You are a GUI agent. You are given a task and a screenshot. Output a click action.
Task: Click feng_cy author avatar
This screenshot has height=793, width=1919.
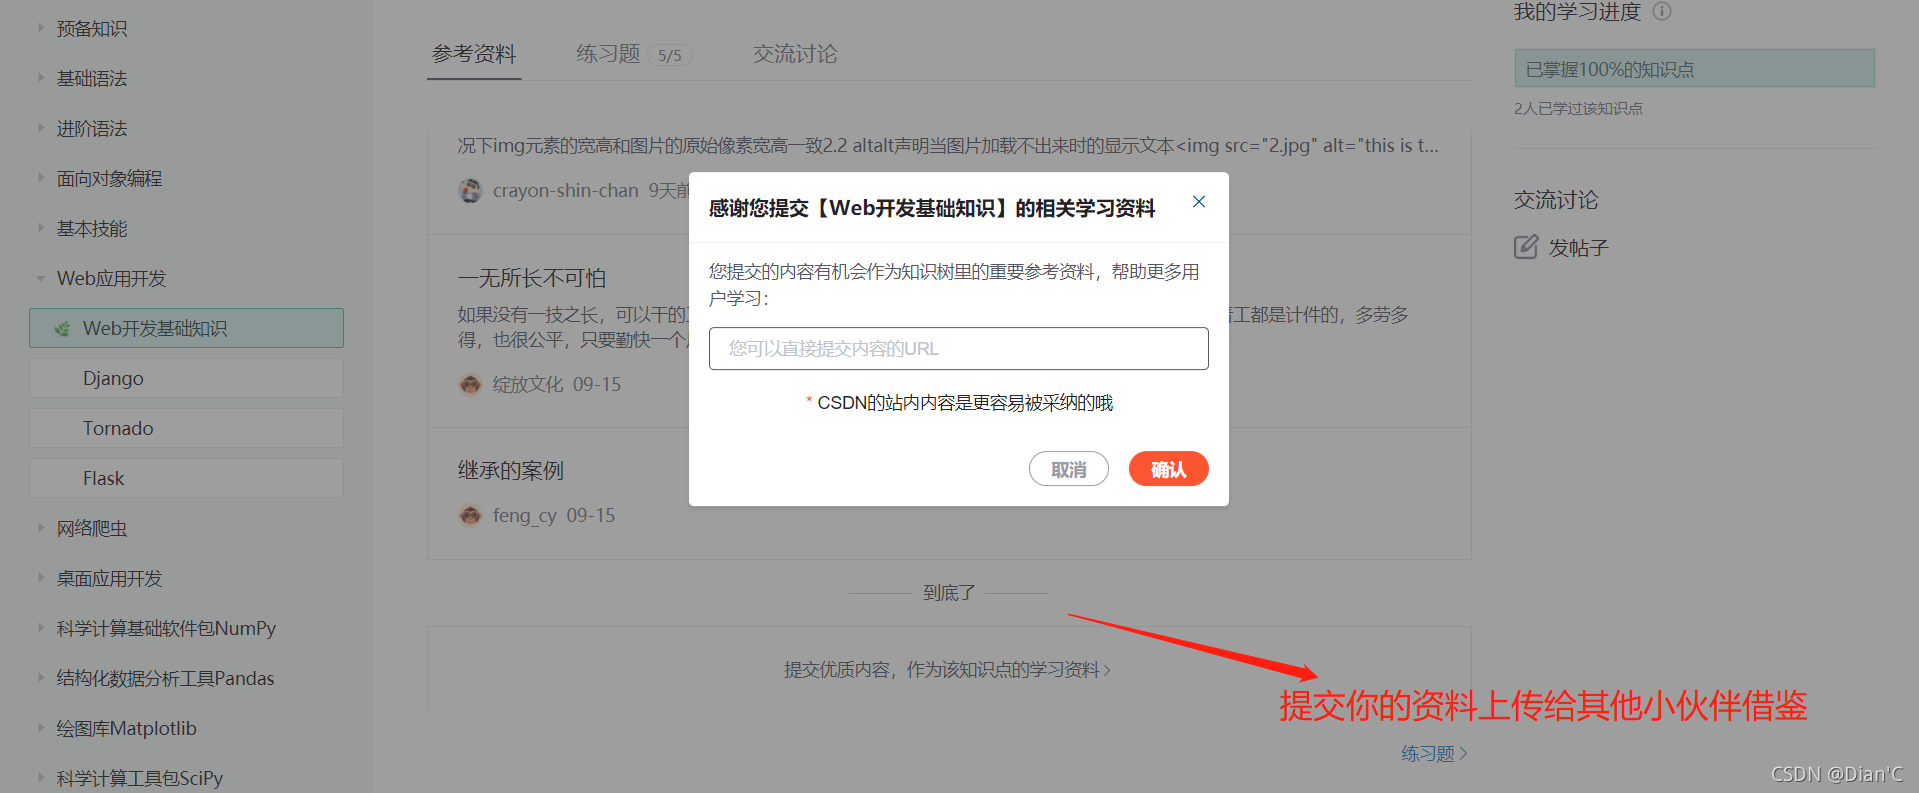470,515
